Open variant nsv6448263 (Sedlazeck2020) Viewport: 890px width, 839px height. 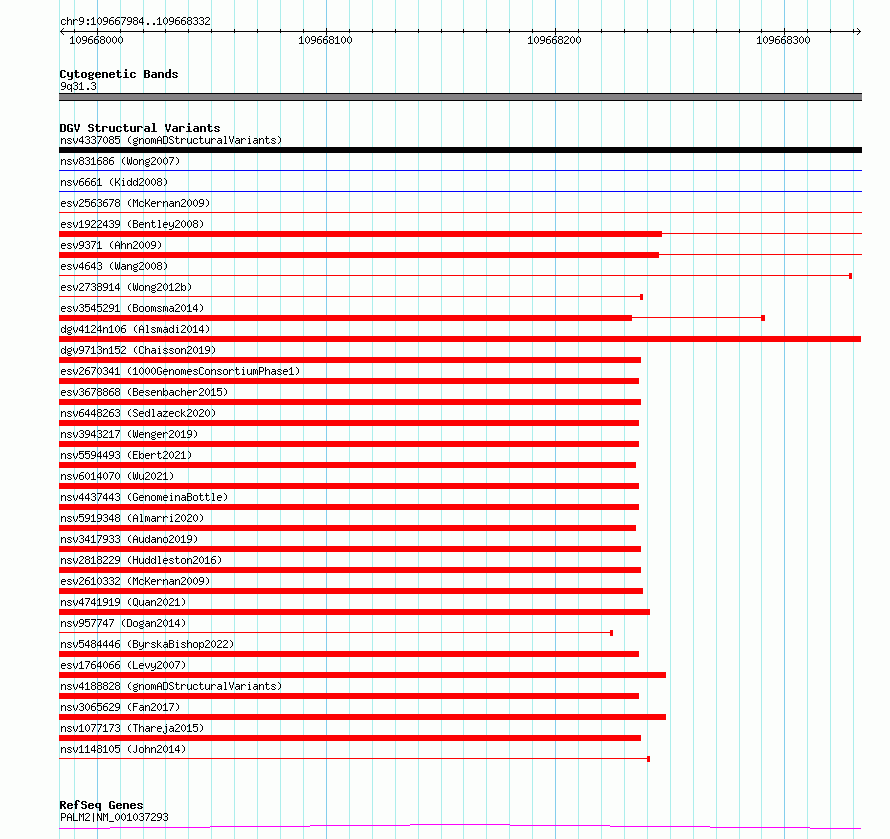(x=138, y=413)
